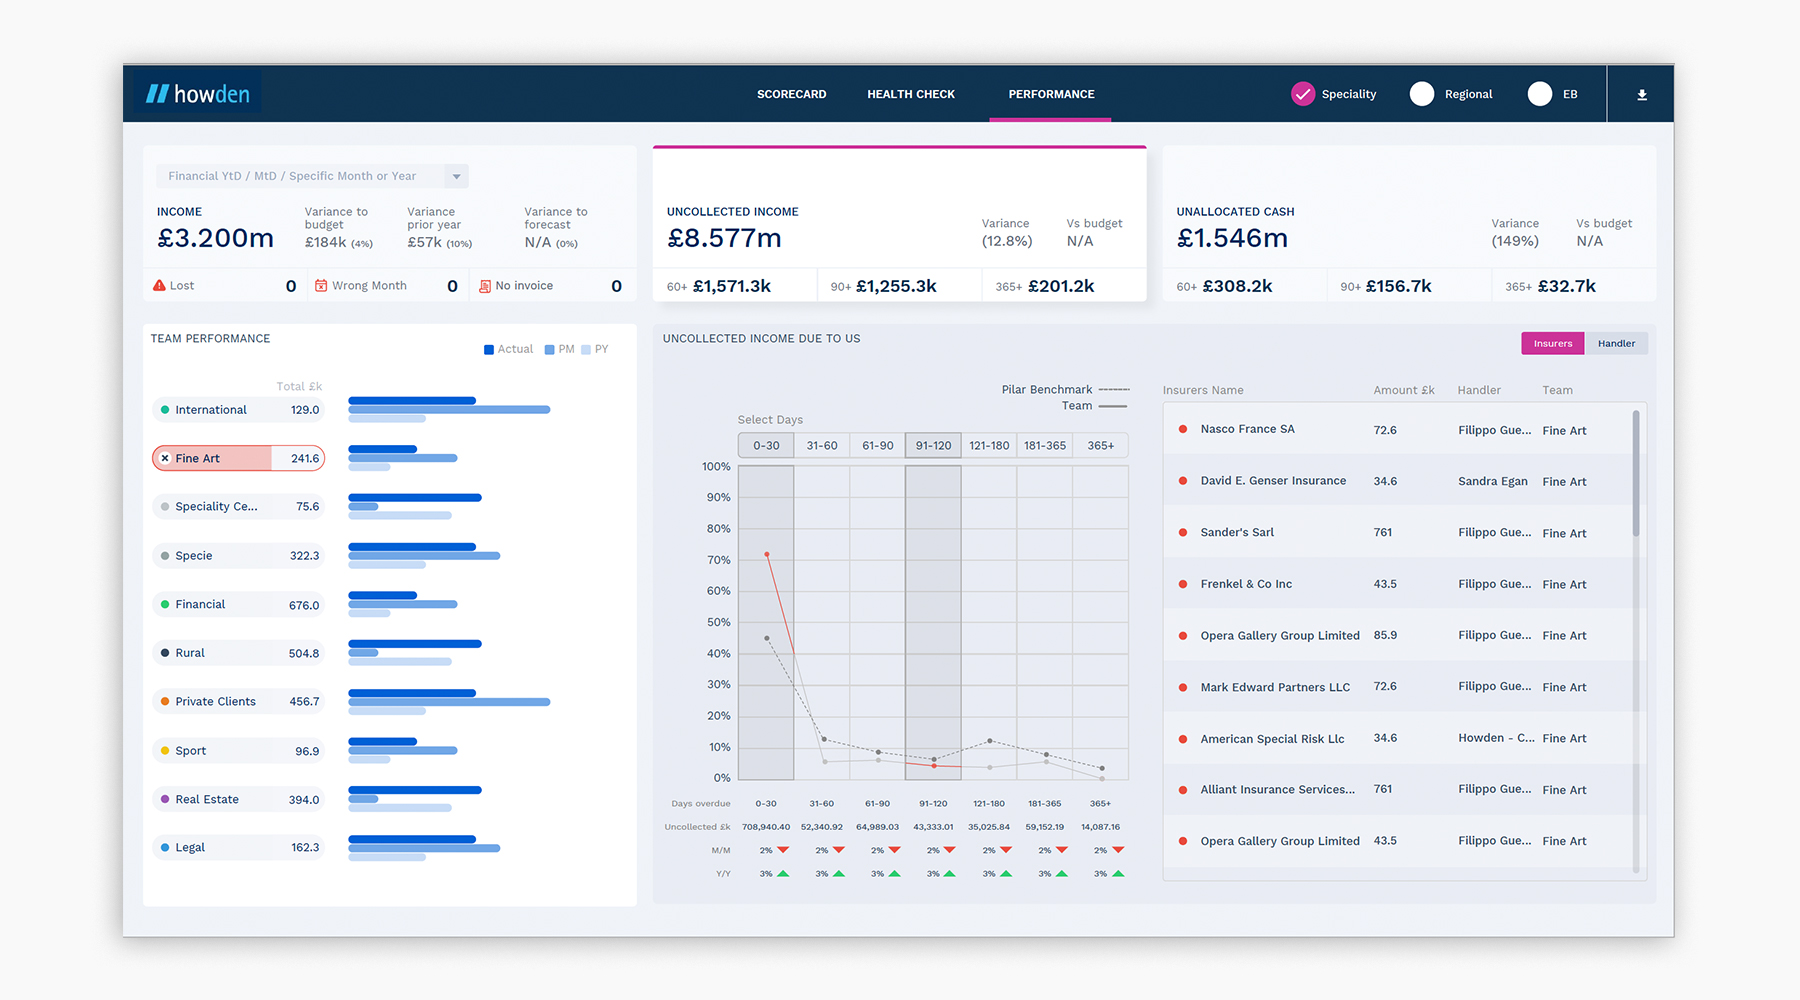
Task: Click red status dot for Mark Edward Partners LLC
Action: (x=1183, y=687)
